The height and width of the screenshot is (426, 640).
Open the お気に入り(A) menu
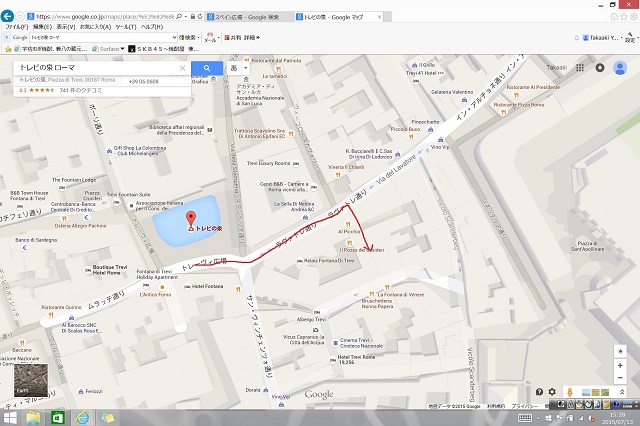coord(96,27)
